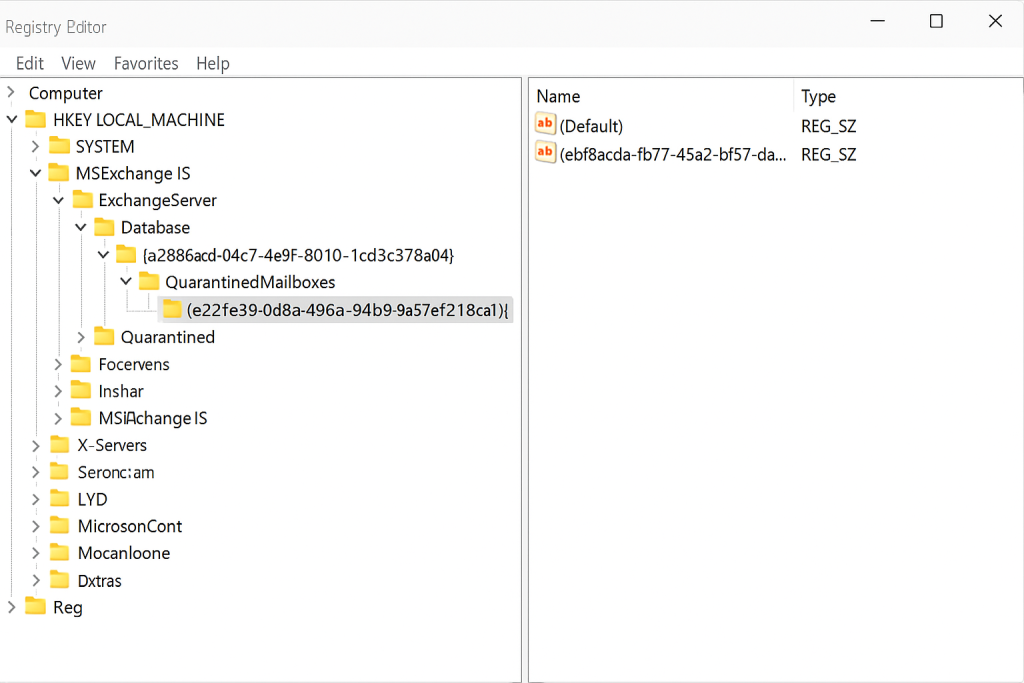Click the HKEY LOCAL_MACHINE folder icon
1024x683 pixels.
(x=36, y=120)
